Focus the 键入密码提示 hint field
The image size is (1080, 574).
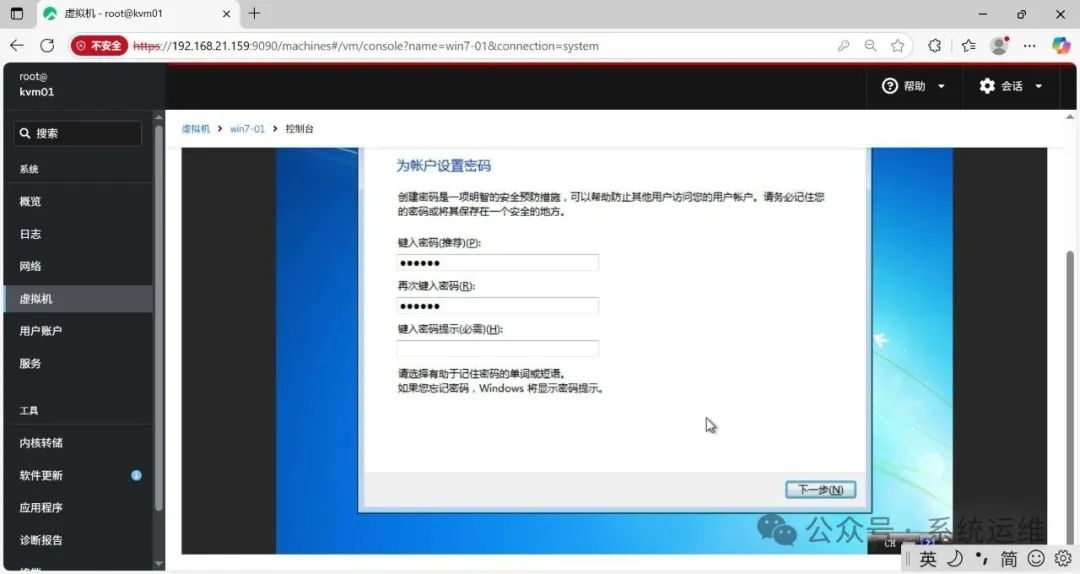click(x=497, y=349)
